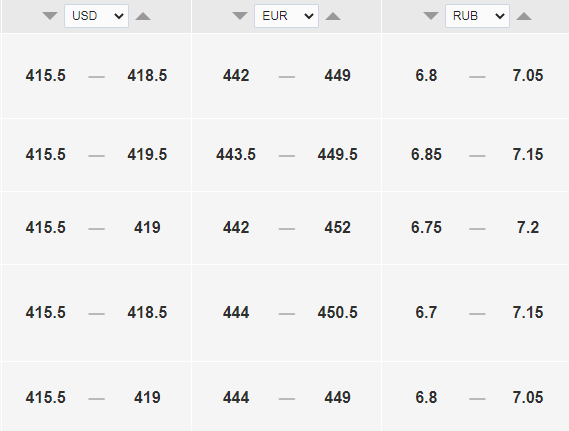Sort RUB column descending with down arrow
The height and width of the screenshot is (431, 569).
(x=431, y=16)
